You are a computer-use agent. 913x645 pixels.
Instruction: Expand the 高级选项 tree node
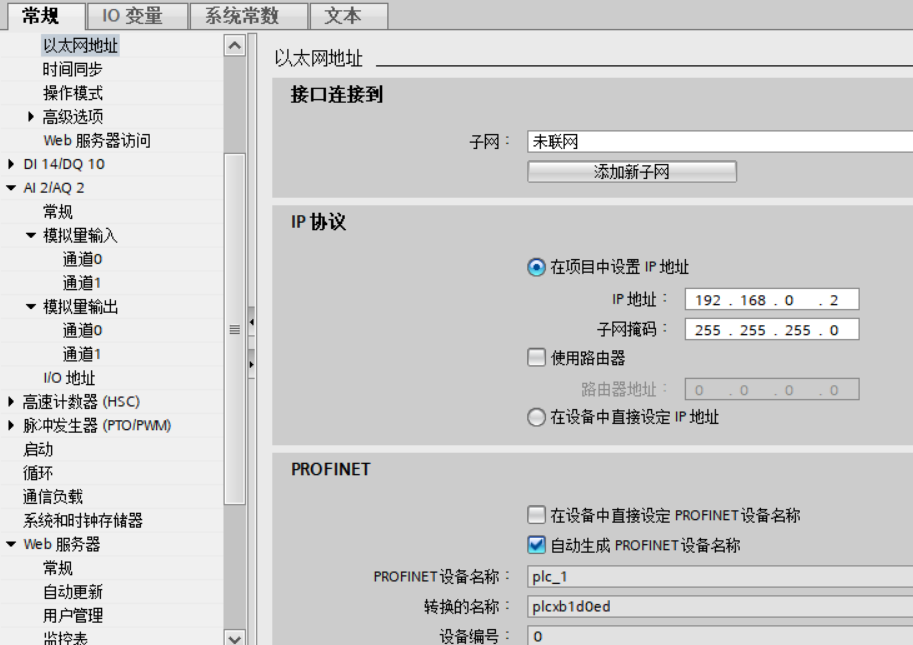click(x=32, y=117)
